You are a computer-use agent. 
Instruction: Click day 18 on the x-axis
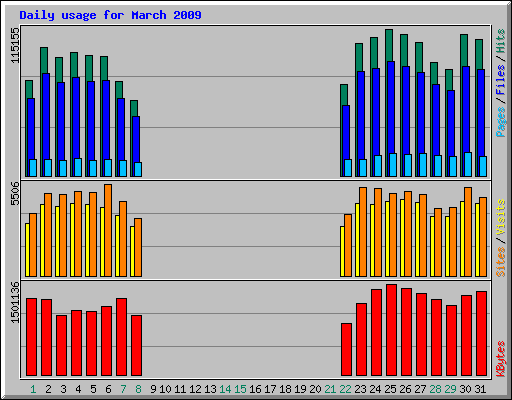(285, 389)
